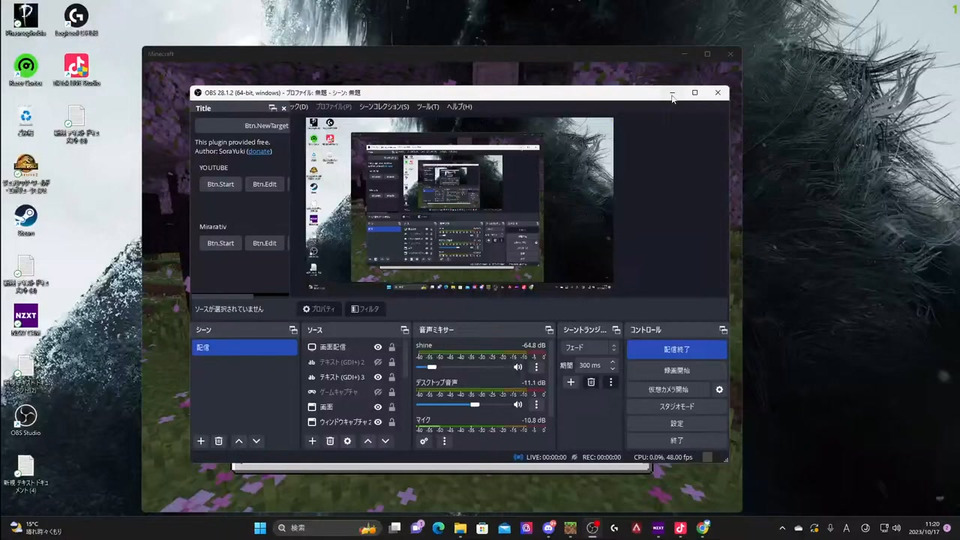Screen dimensions: 960x540
Task: Pop out the シーン dock panel
Action: [293, 330]
